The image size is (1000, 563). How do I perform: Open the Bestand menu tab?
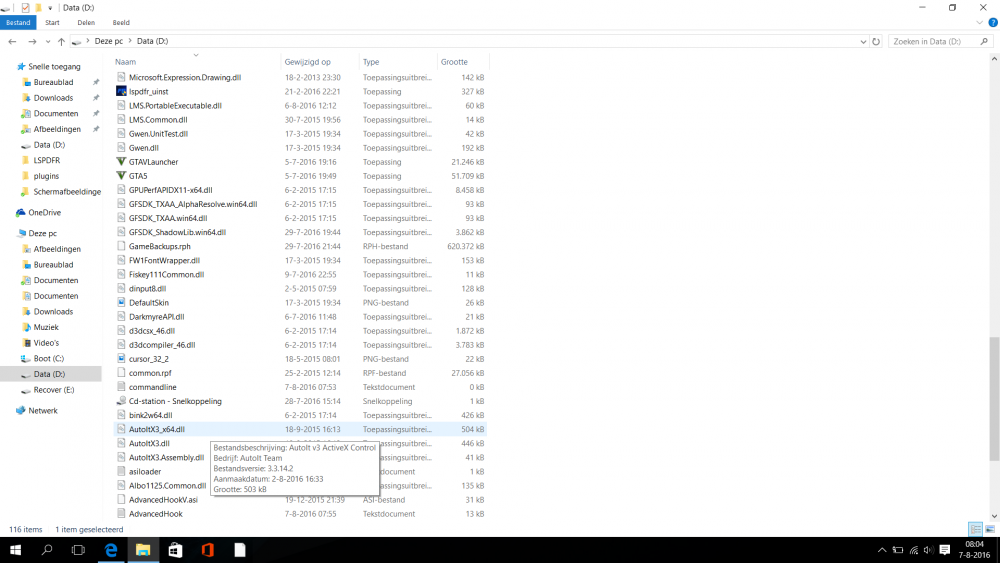click(18, 22)
